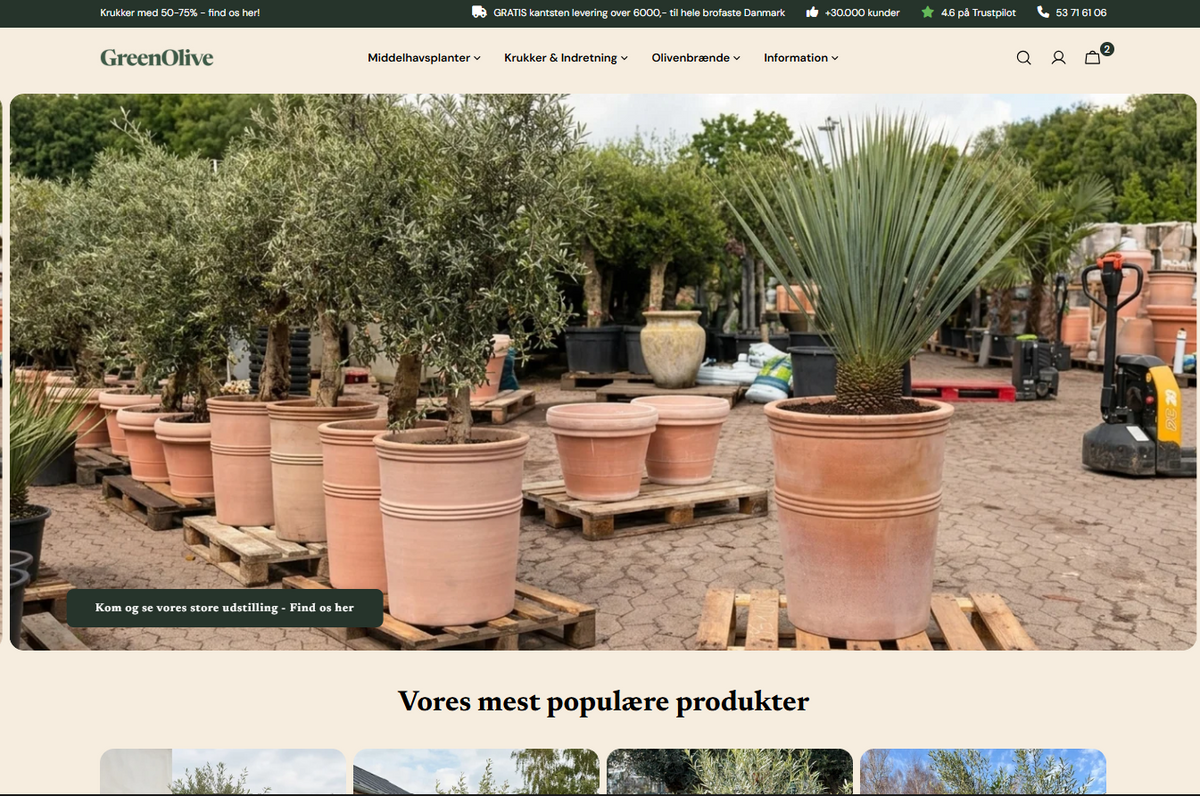This screenshot has width=1200, height=796.
Task: Click the delivery truck icon
Action: pyautogui.click(x=479, y=13)
